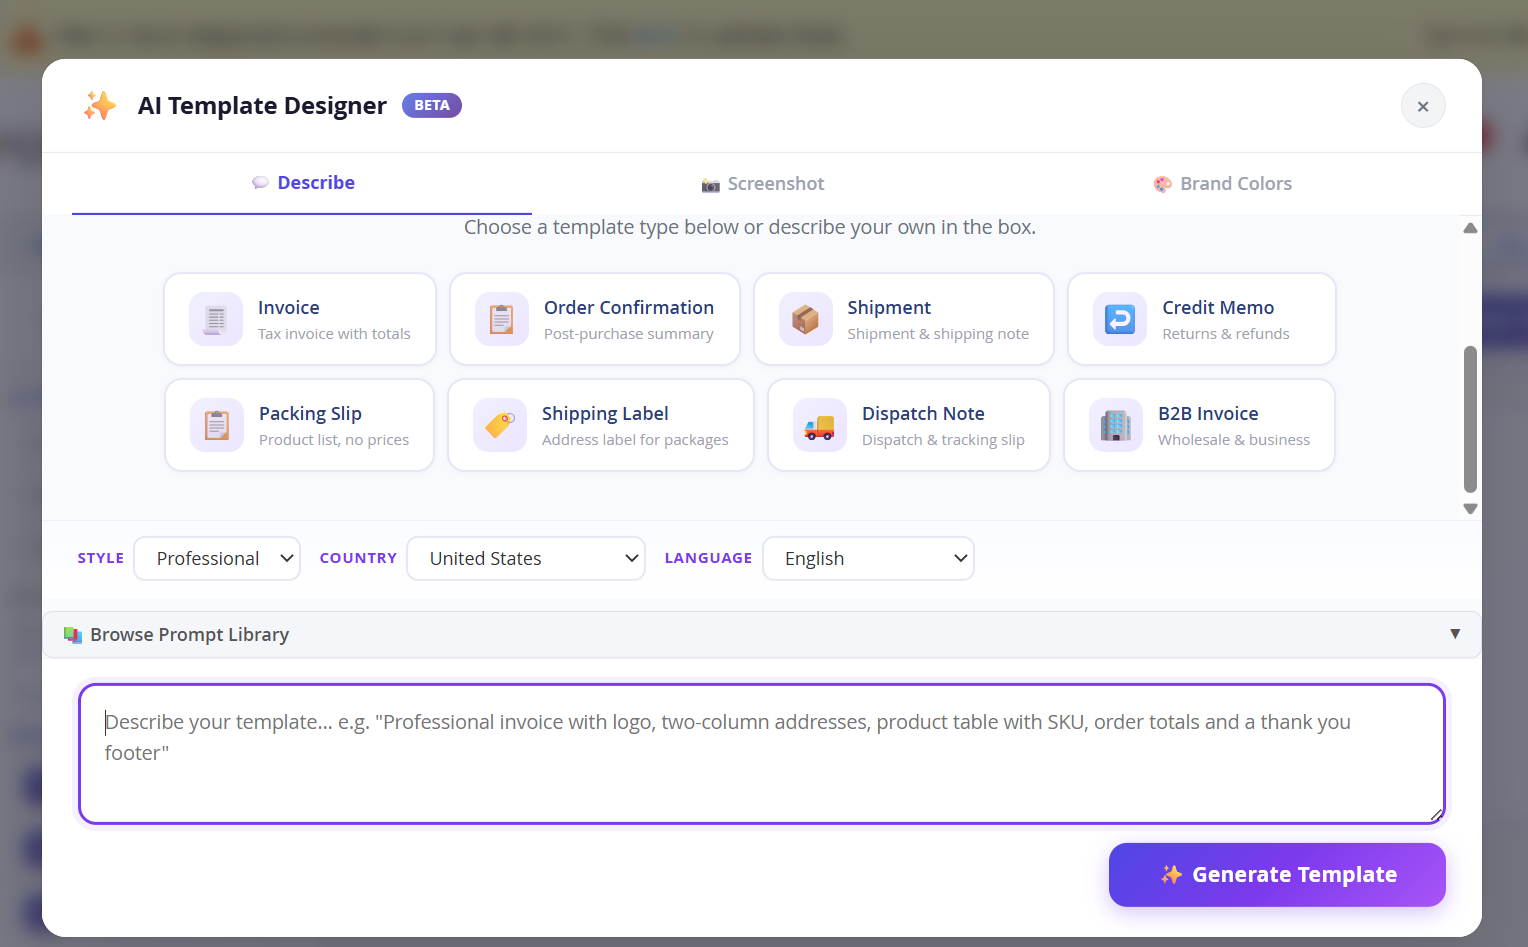Viewport: 1528px width, 947px height.
Task: Click the Shipment box icon
Action: tap(806, 319)
